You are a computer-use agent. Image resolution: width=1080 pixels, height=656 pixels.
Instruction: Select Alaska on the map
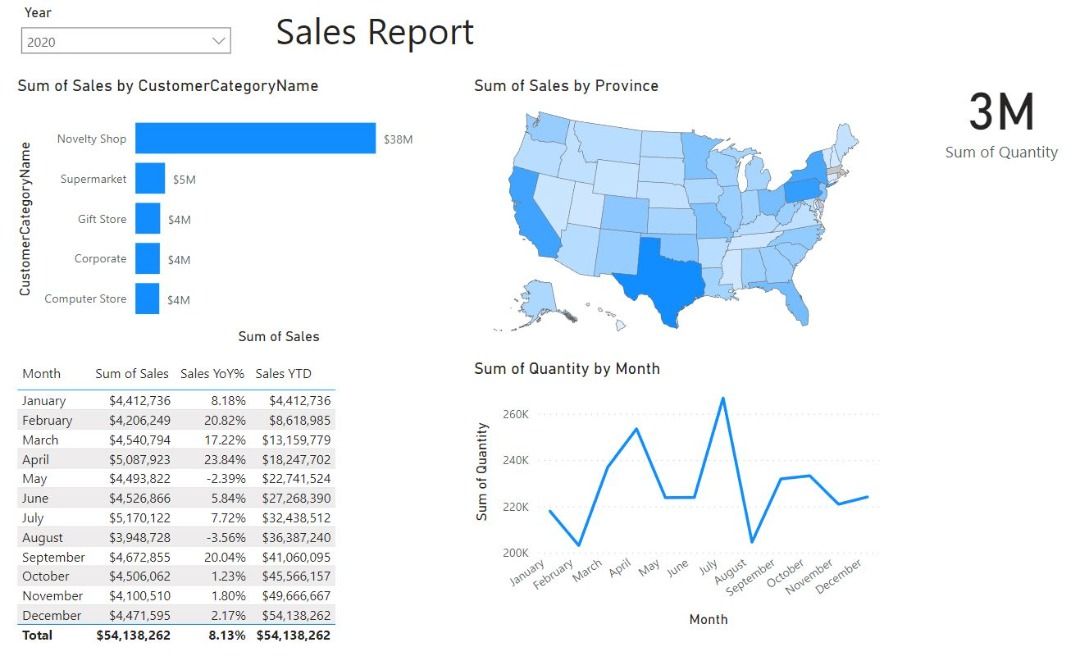click(x=538, y=298)
